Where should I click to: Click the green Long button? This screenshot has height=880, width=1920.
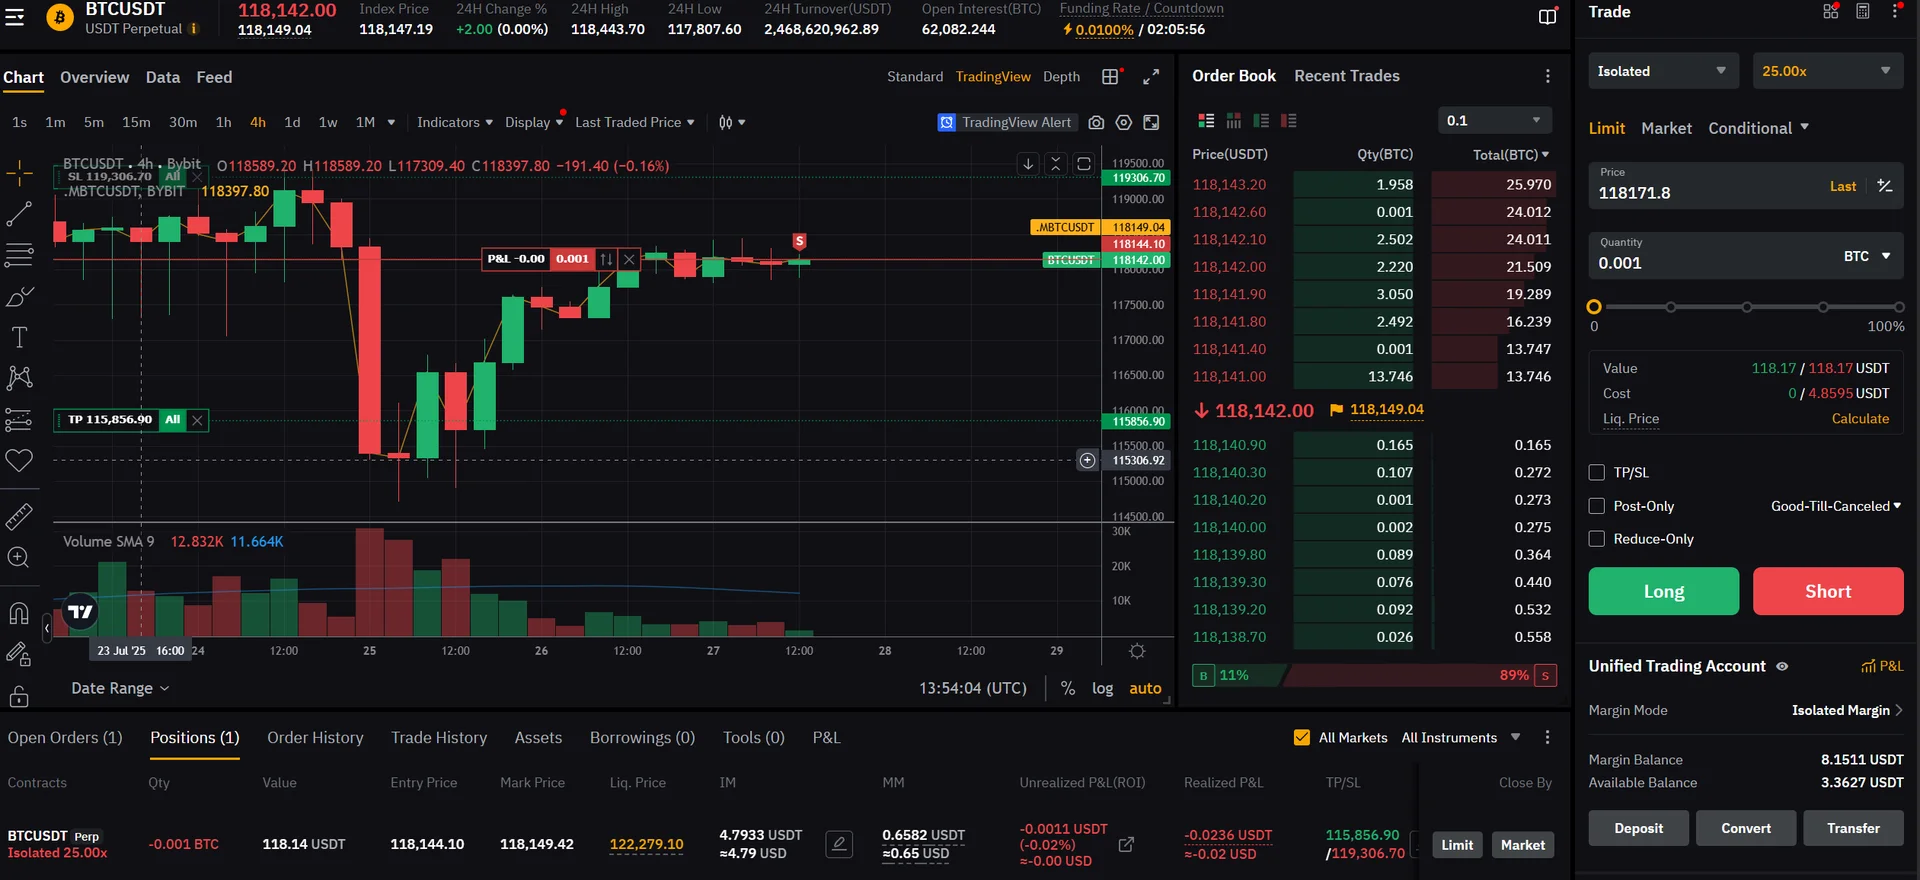pos(1664,591)
